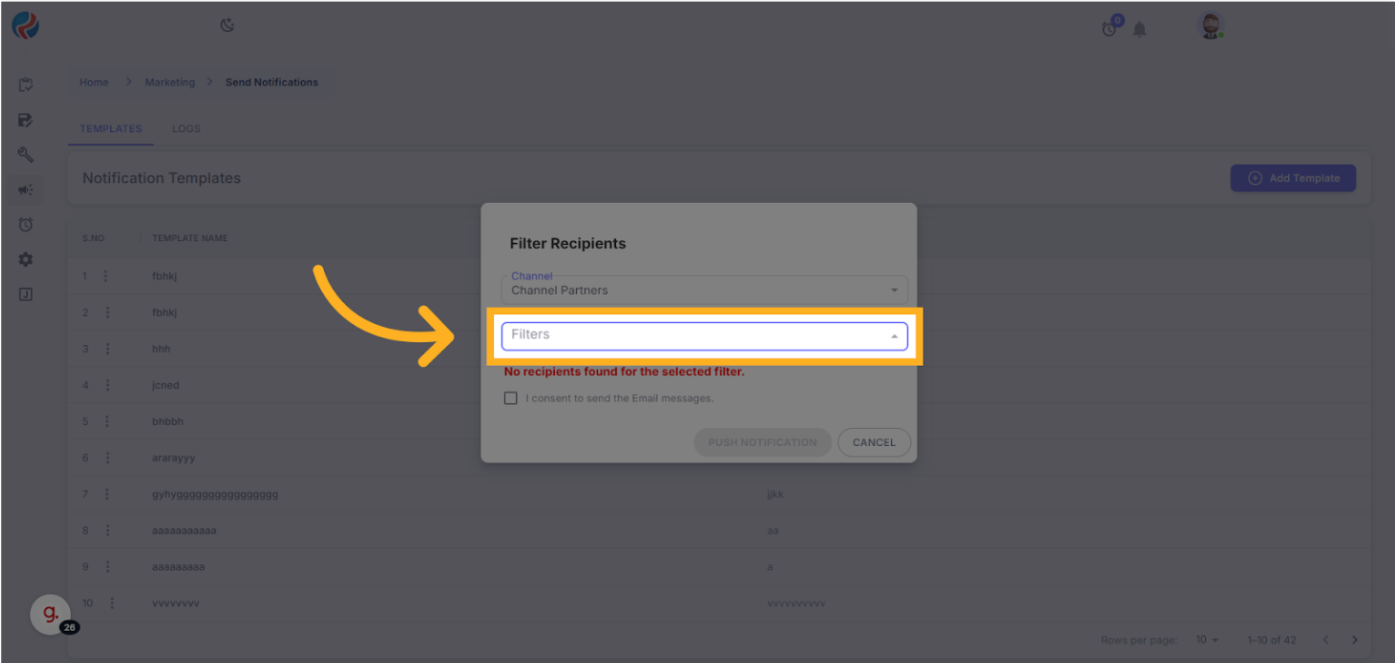This screenshot has width=1395, height=663.
Task: Open the notification bell icon
Action: (1140, 29)
